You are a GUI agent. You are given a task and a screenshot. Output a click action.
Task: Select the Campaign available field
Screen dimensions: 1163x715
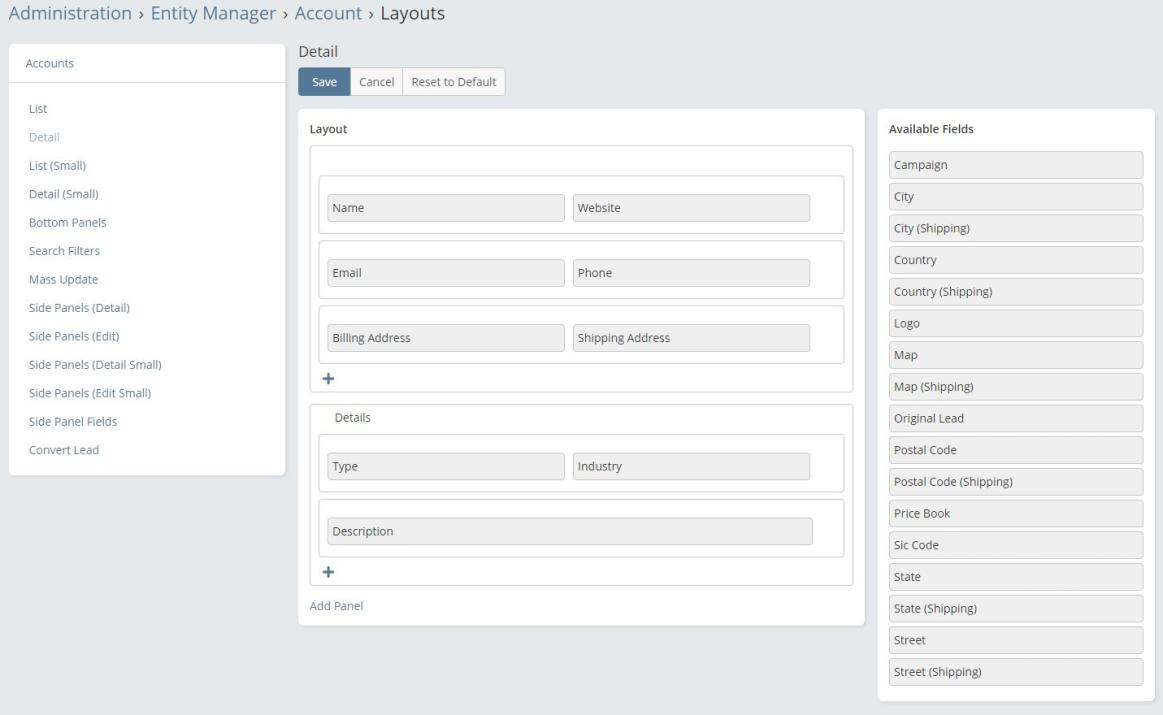[1015, 165]
